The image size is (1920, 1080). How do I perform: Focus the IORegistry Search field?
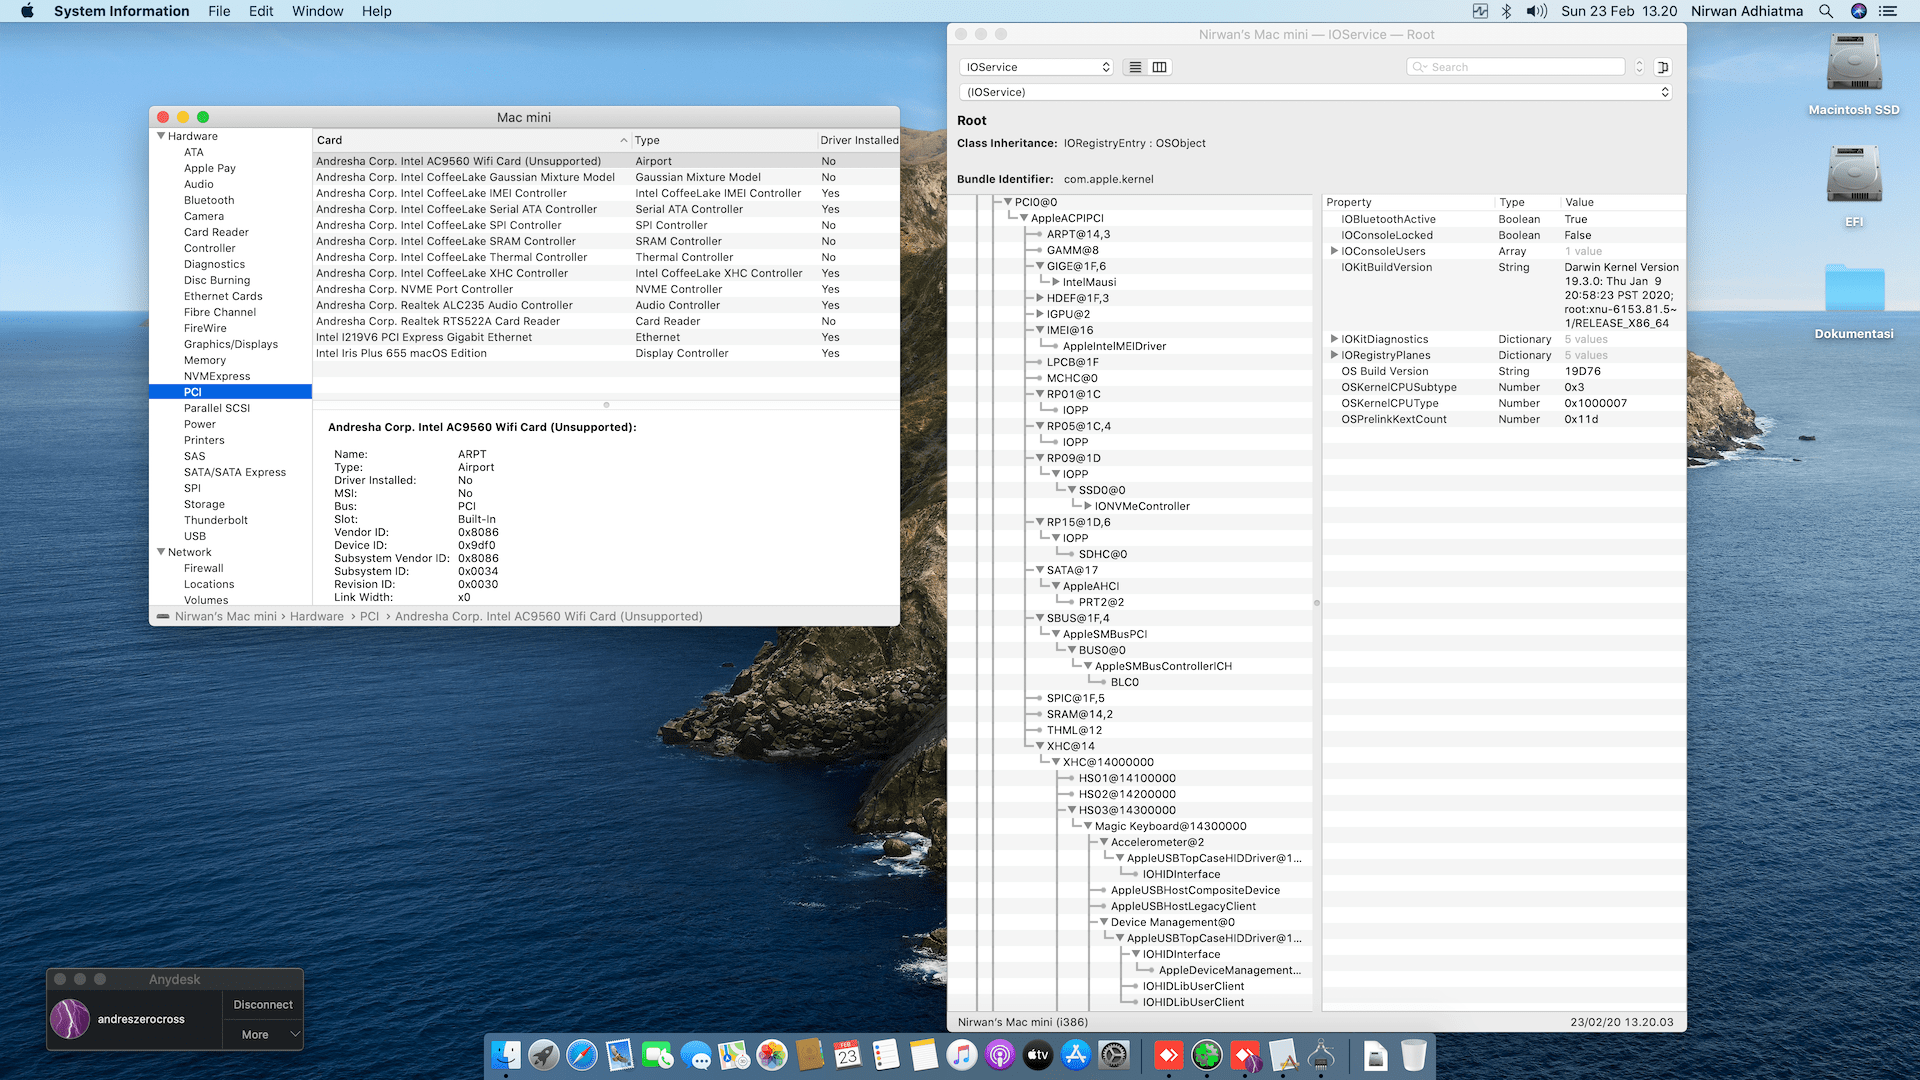point(1515,67)
